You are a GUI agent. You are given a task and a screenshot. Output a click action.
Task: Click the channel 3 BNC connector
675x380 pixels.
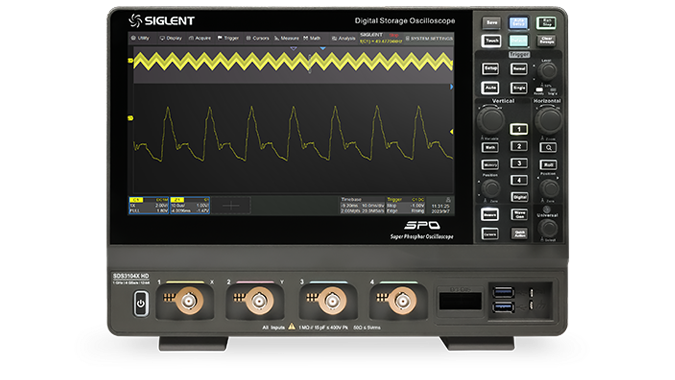coord(331,301)
